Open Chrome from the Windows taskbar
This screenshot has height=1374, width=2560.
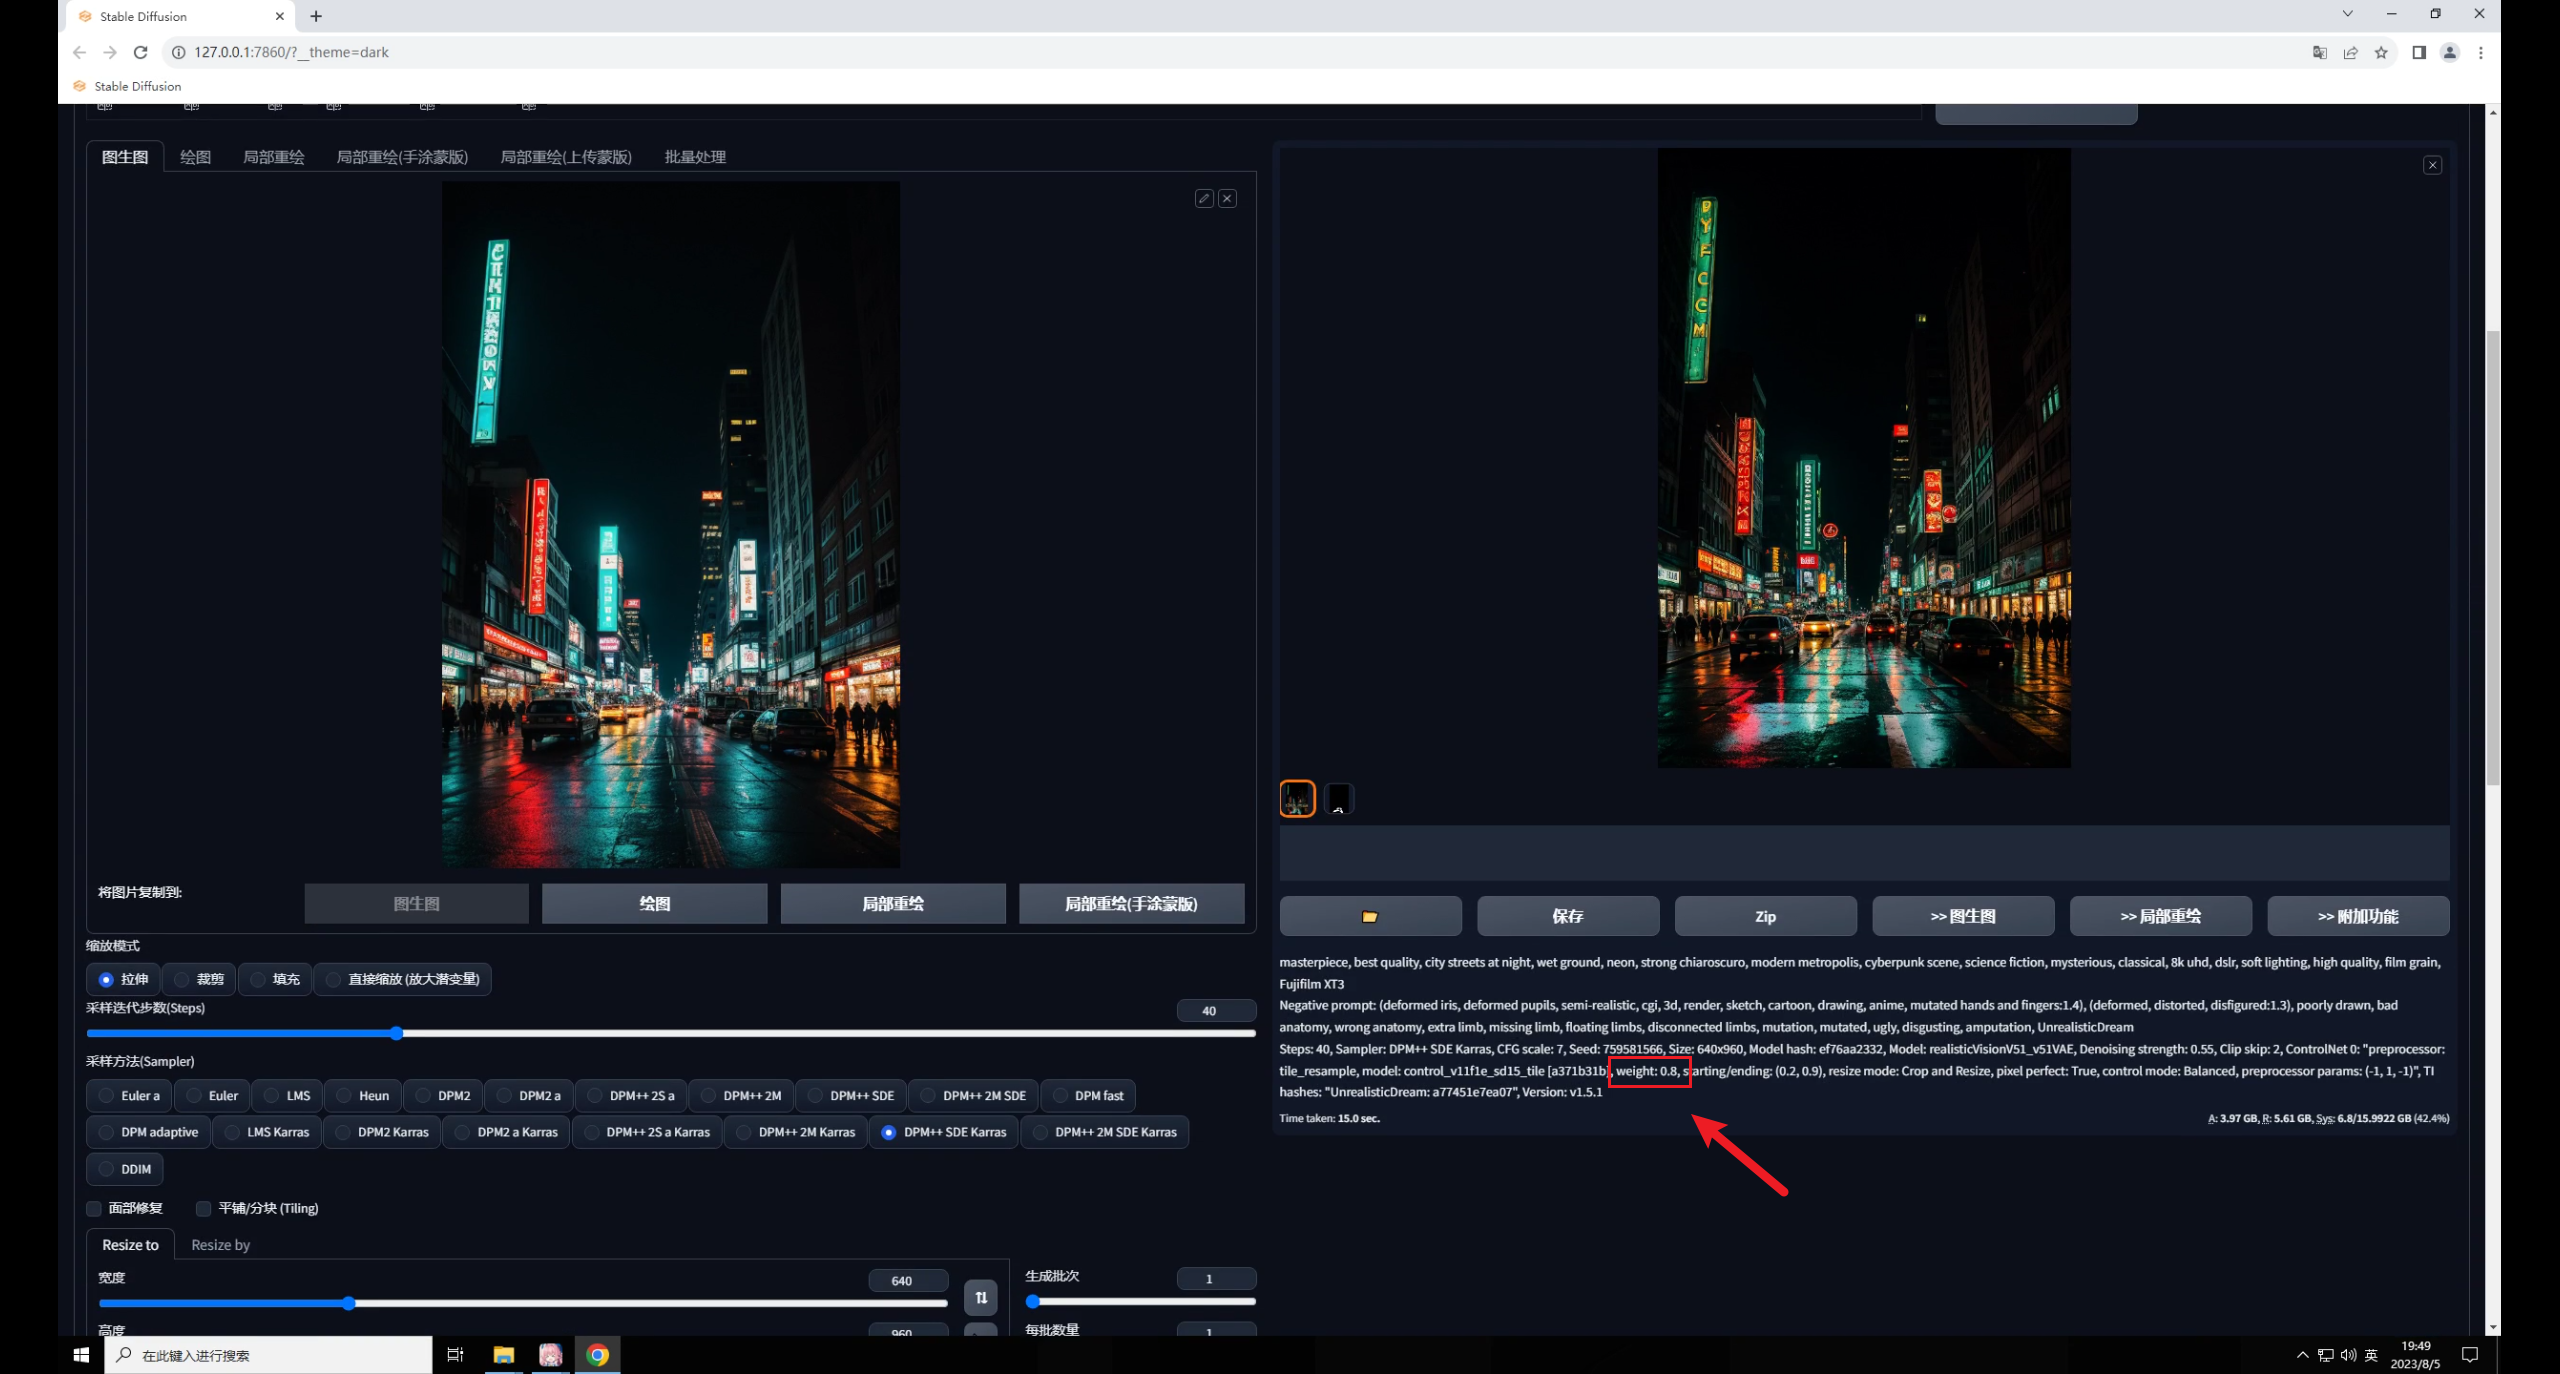point(597,1355)
